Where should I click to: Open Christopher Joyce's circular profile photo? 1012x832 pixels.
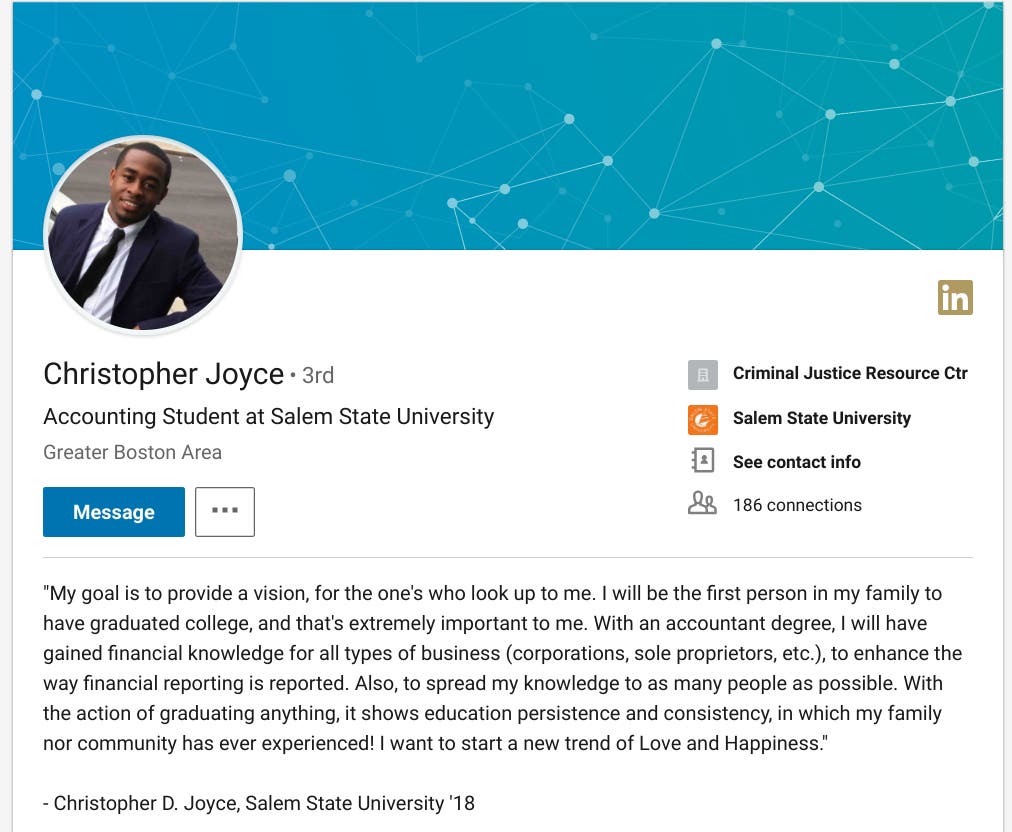tap(143, 234)
